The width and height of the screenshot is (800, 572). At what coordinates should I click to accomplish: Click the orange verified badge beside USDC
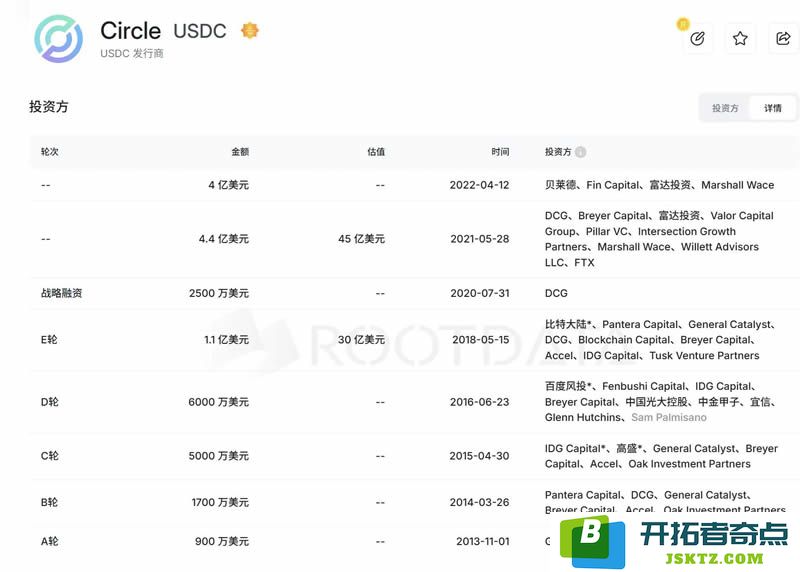tap(249, 31)
